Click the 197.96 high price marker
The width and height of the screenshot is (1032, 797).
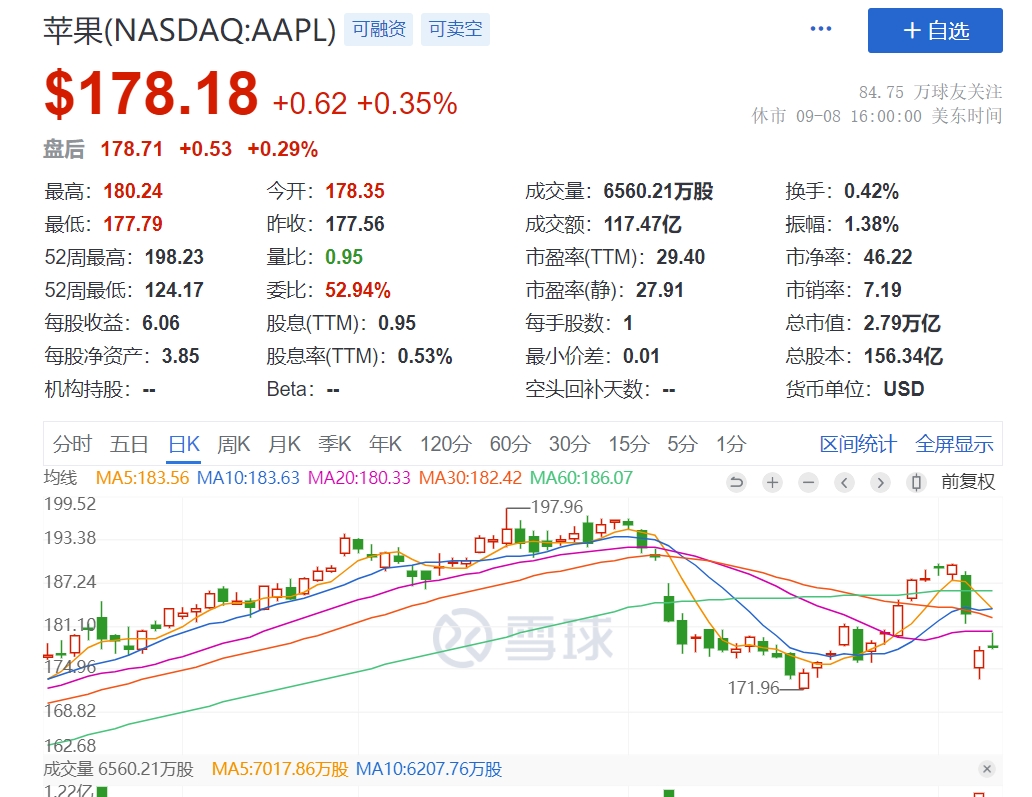tap(557, 507)
